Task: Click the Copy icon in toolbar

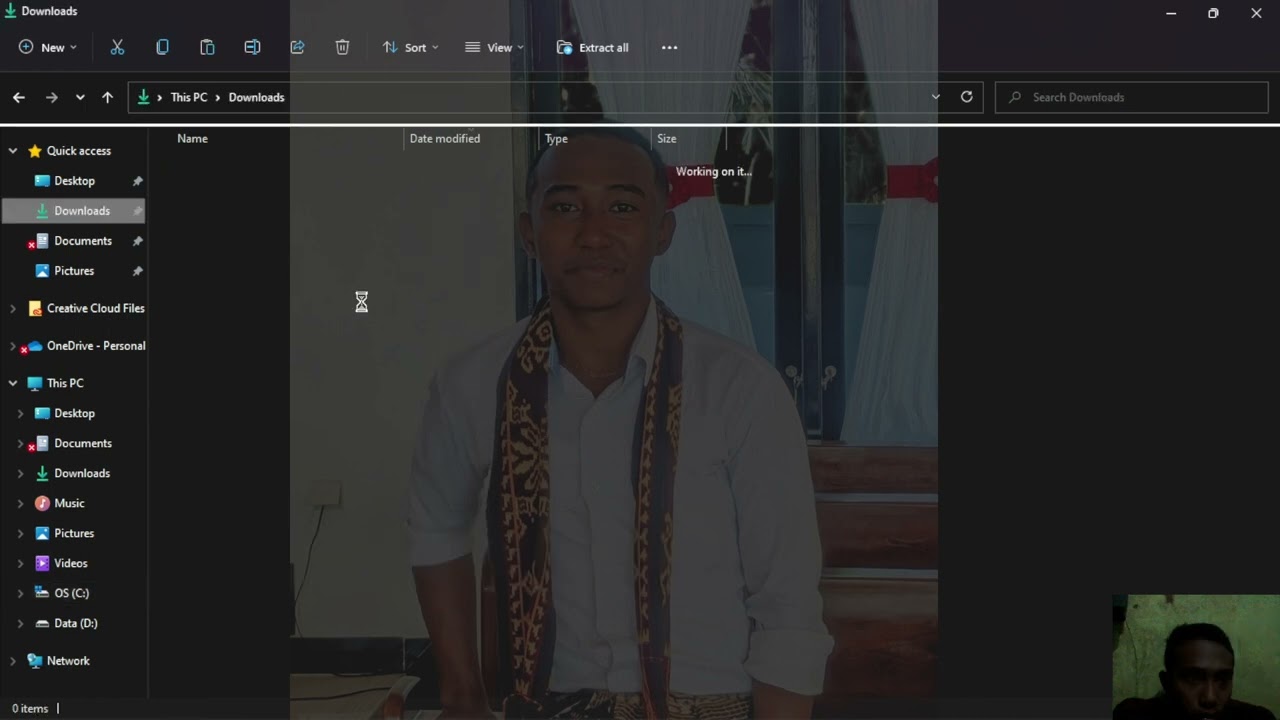Action: point(162,47)
